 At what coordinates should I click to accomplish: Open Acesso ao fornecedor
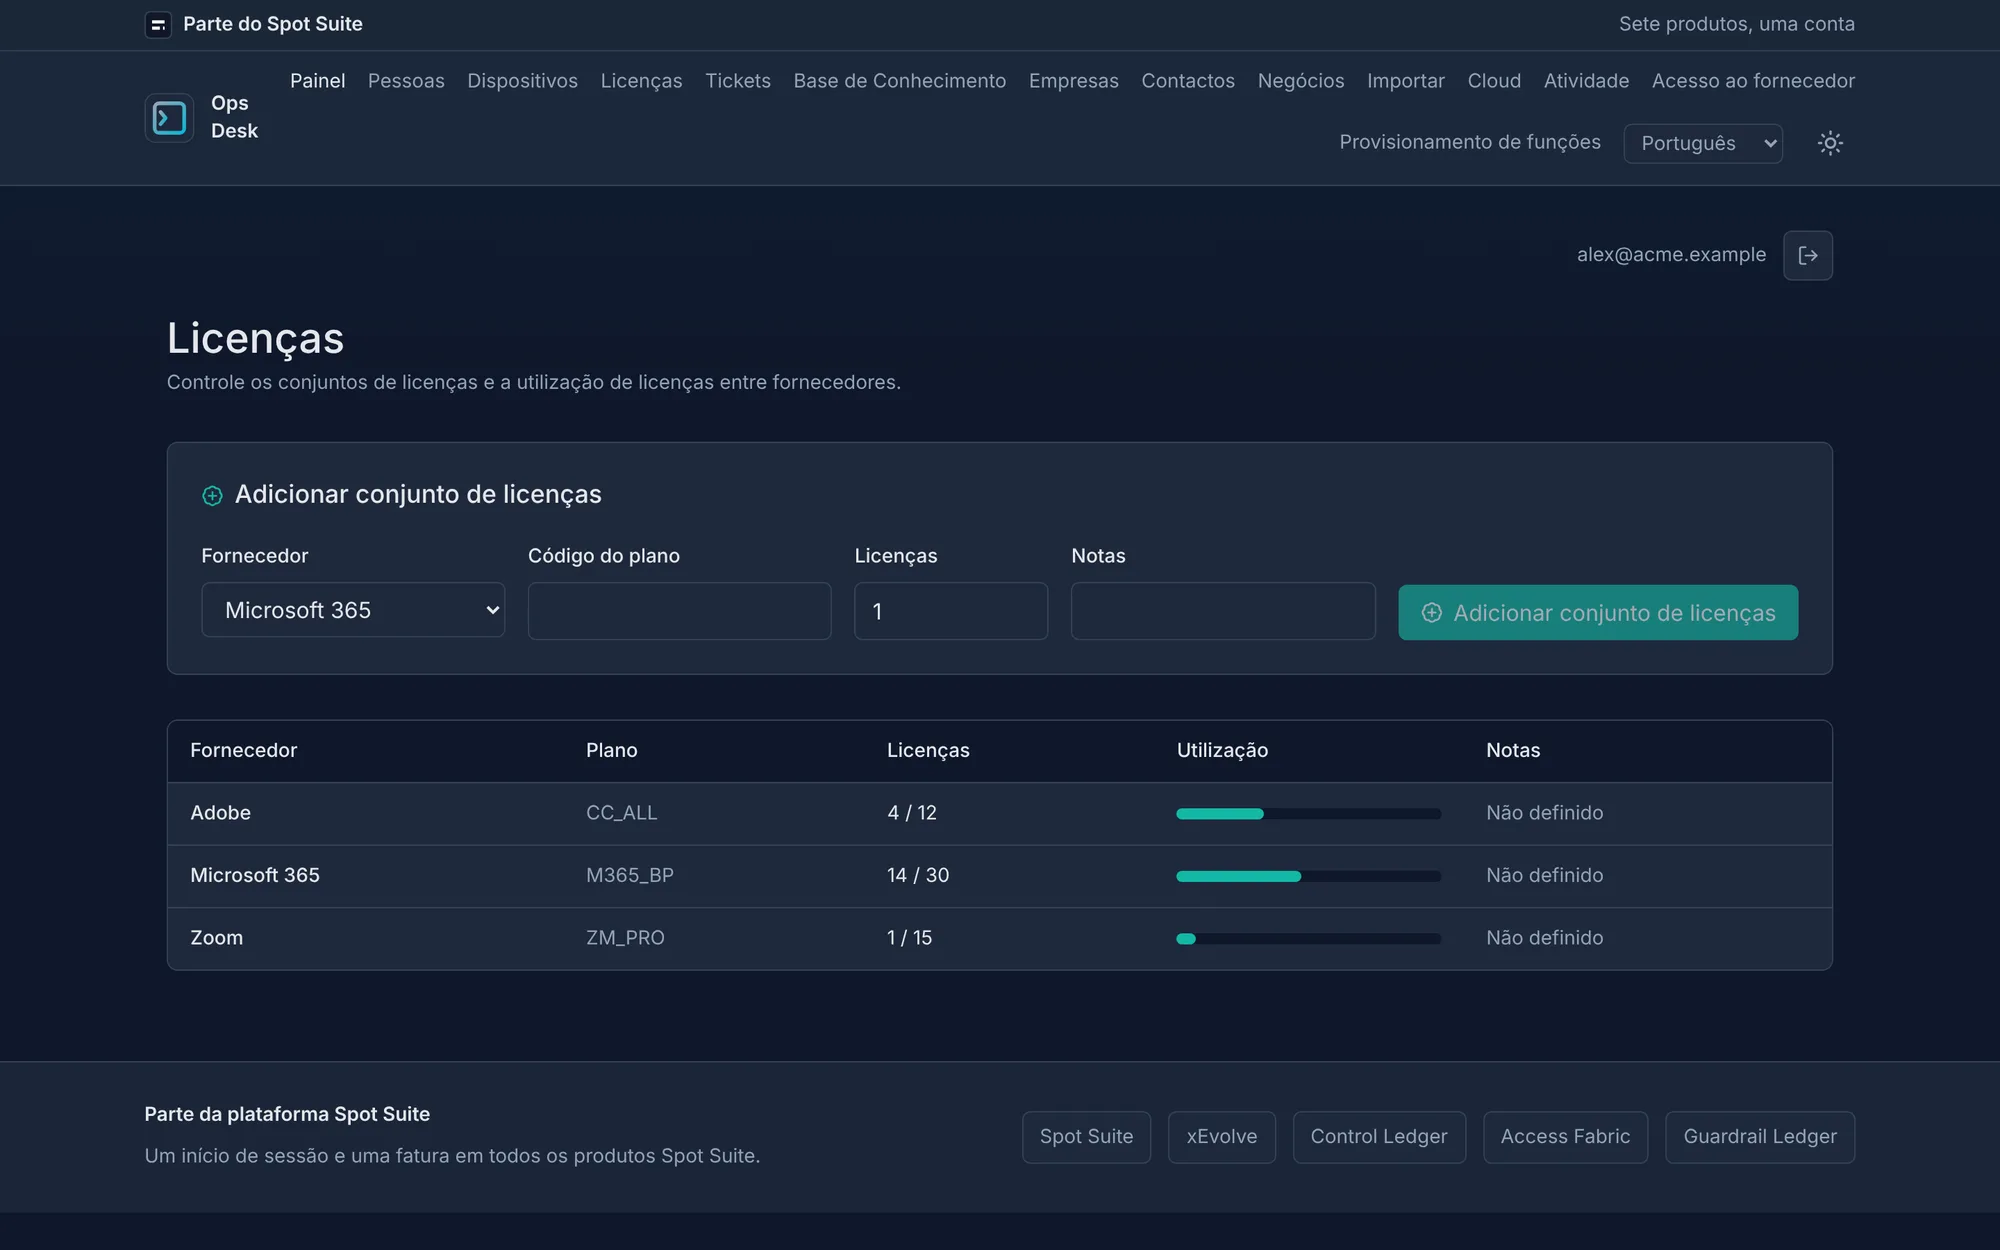coord(1753,81)
